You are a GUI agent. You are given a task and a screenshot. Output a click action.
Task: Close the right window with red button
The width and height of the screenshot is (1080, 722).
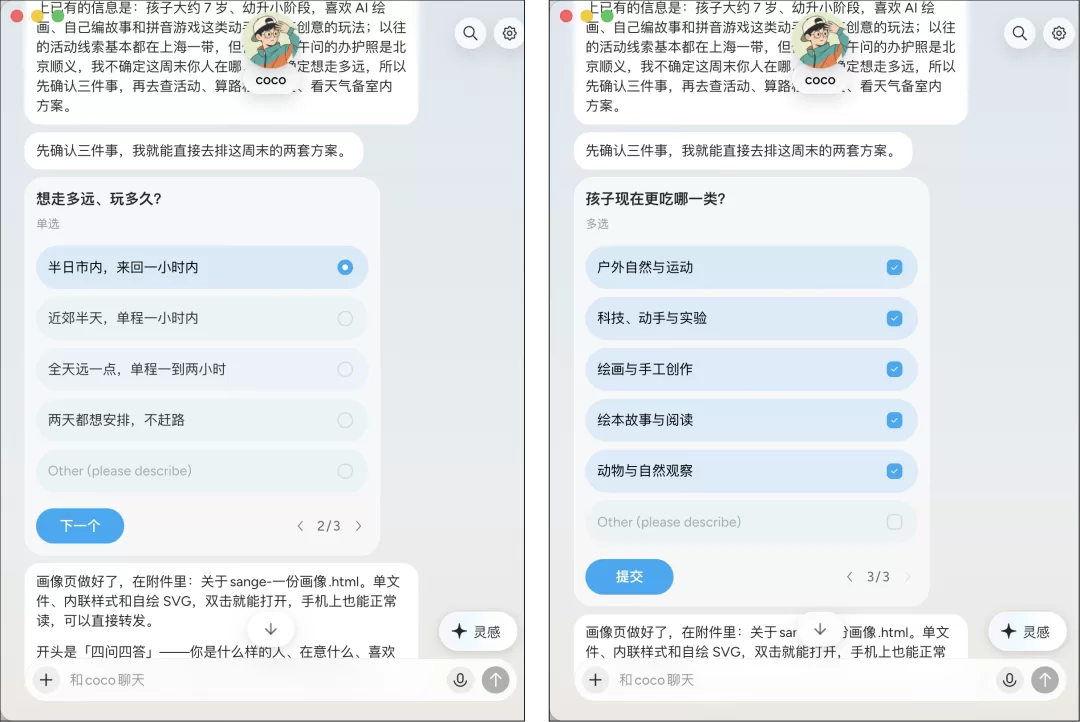click(566, 16)
